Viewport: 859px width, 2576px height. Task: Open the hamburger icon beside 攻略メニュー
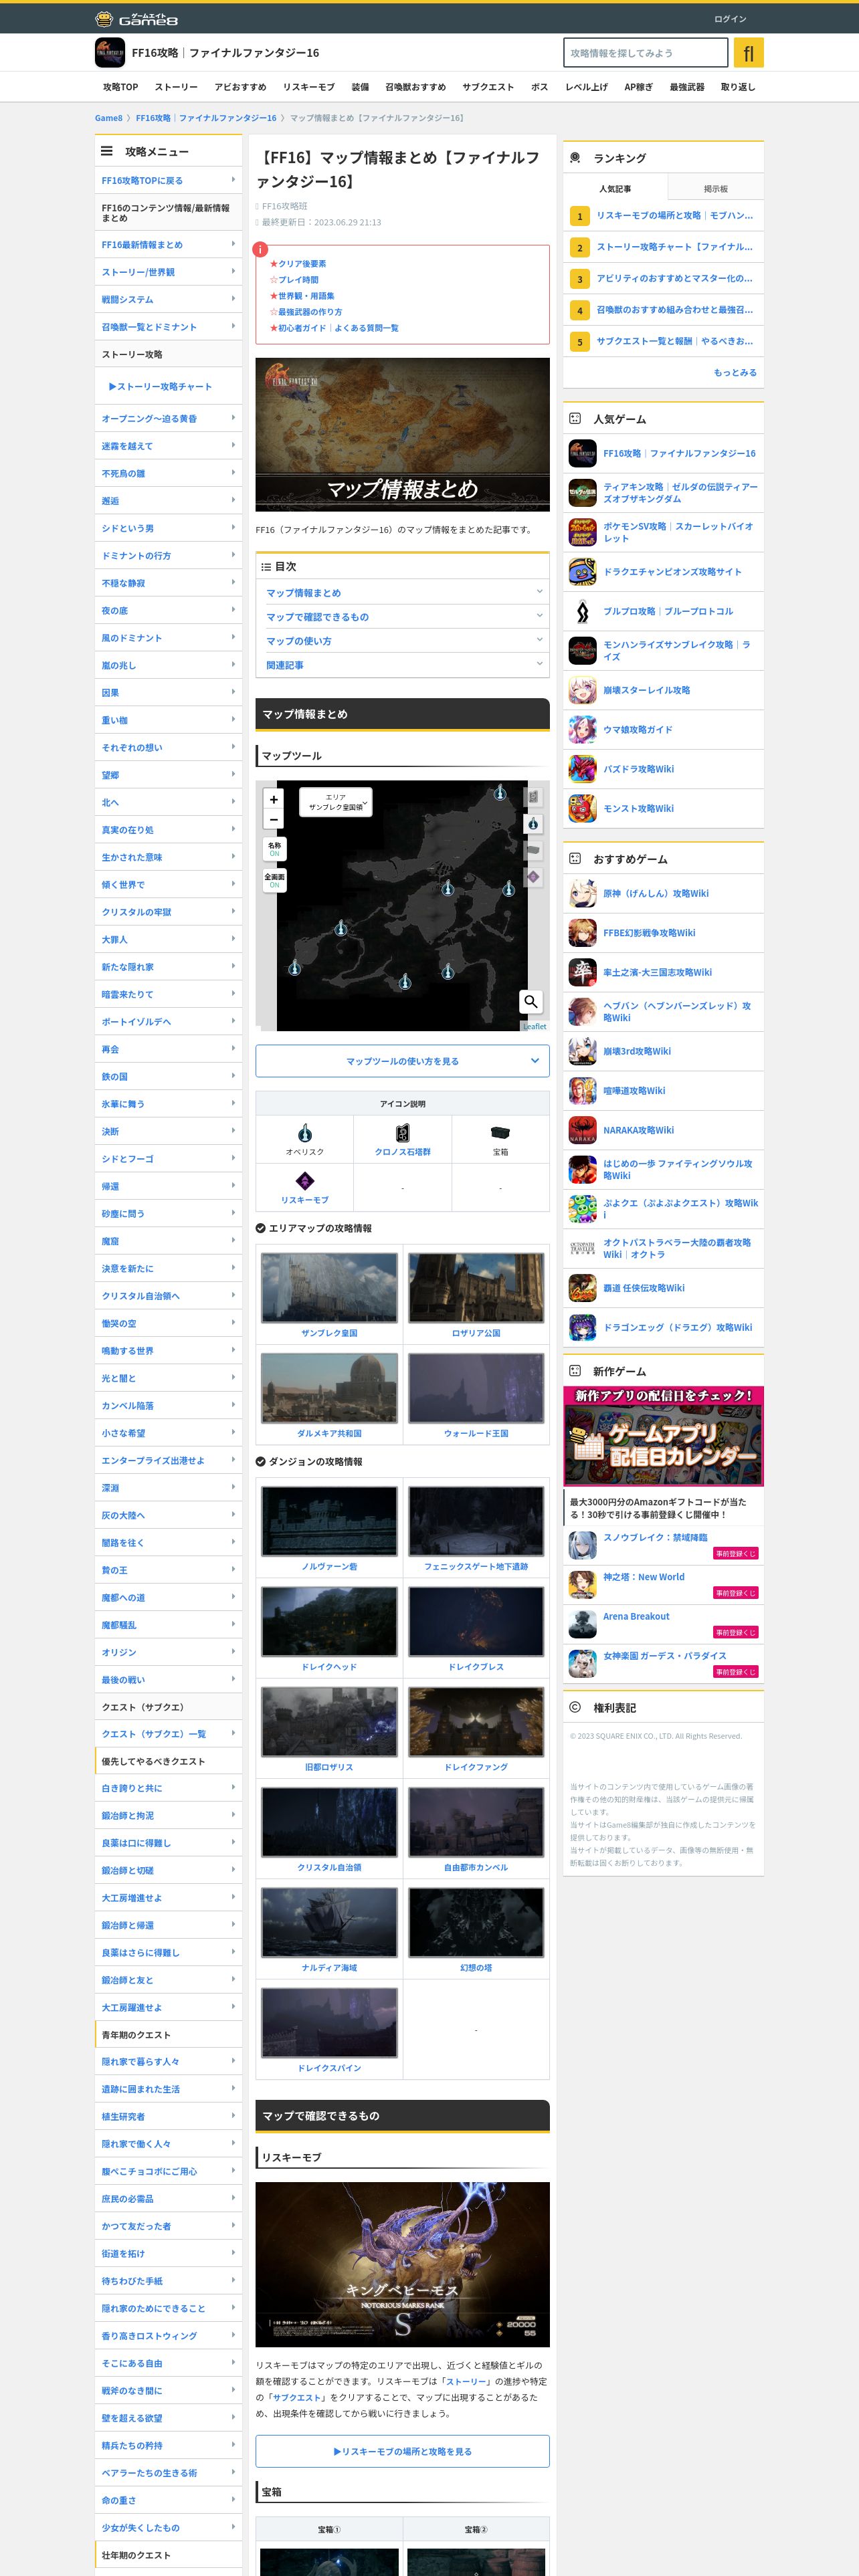(106, 151)
